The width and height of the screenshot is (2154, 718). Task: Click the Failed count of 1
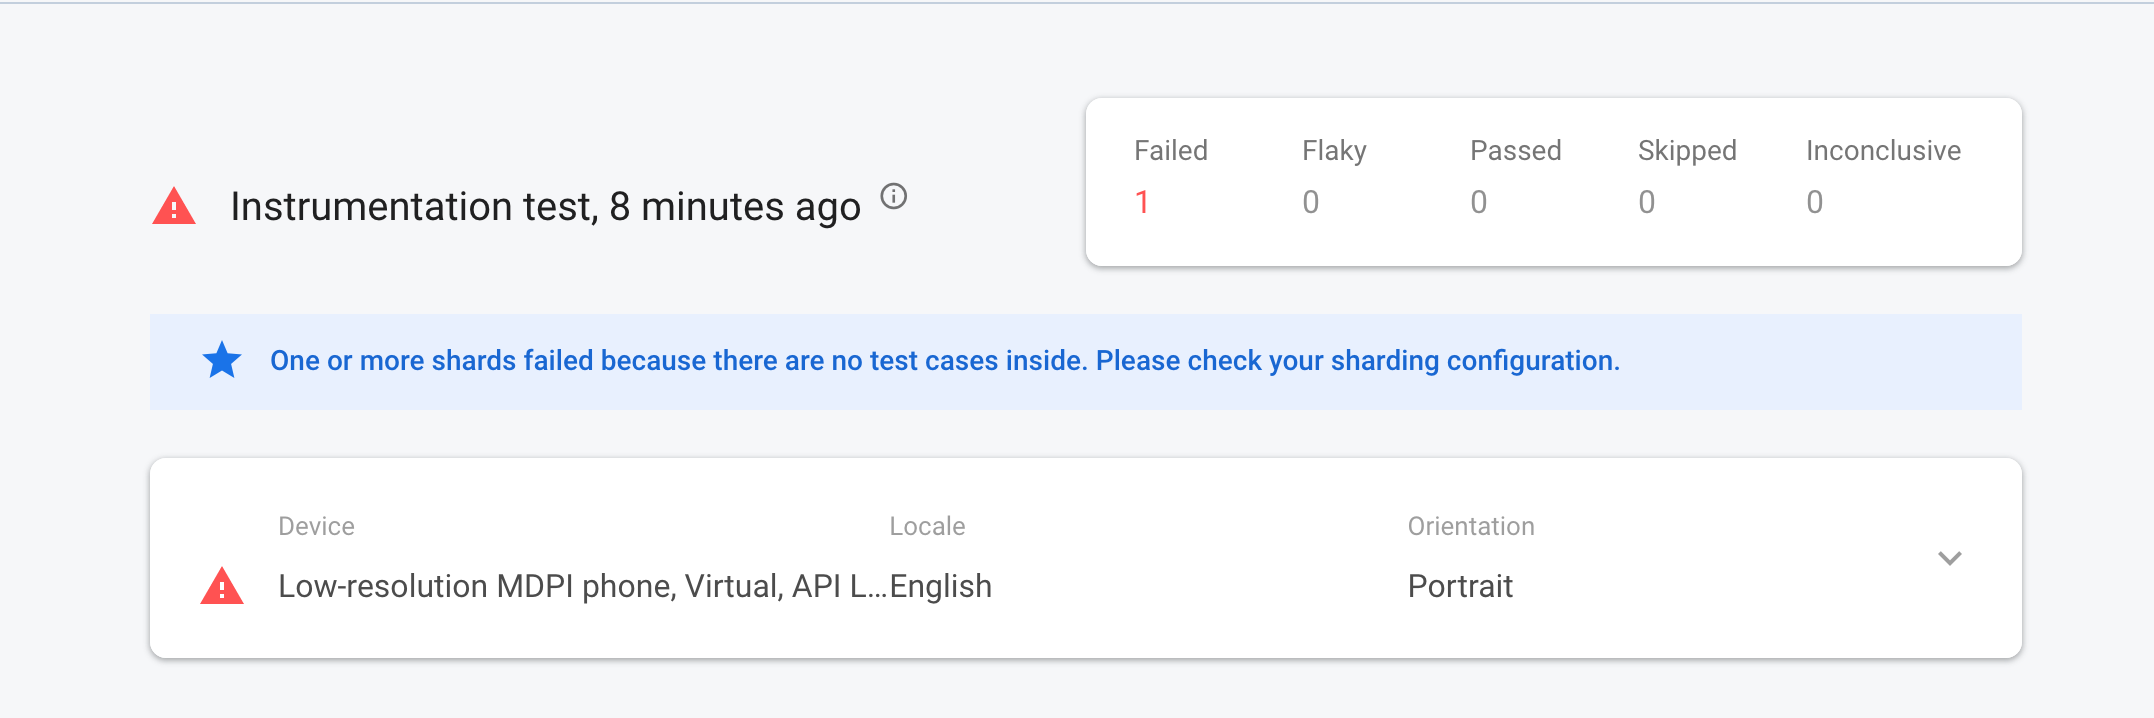point(1142,203)
